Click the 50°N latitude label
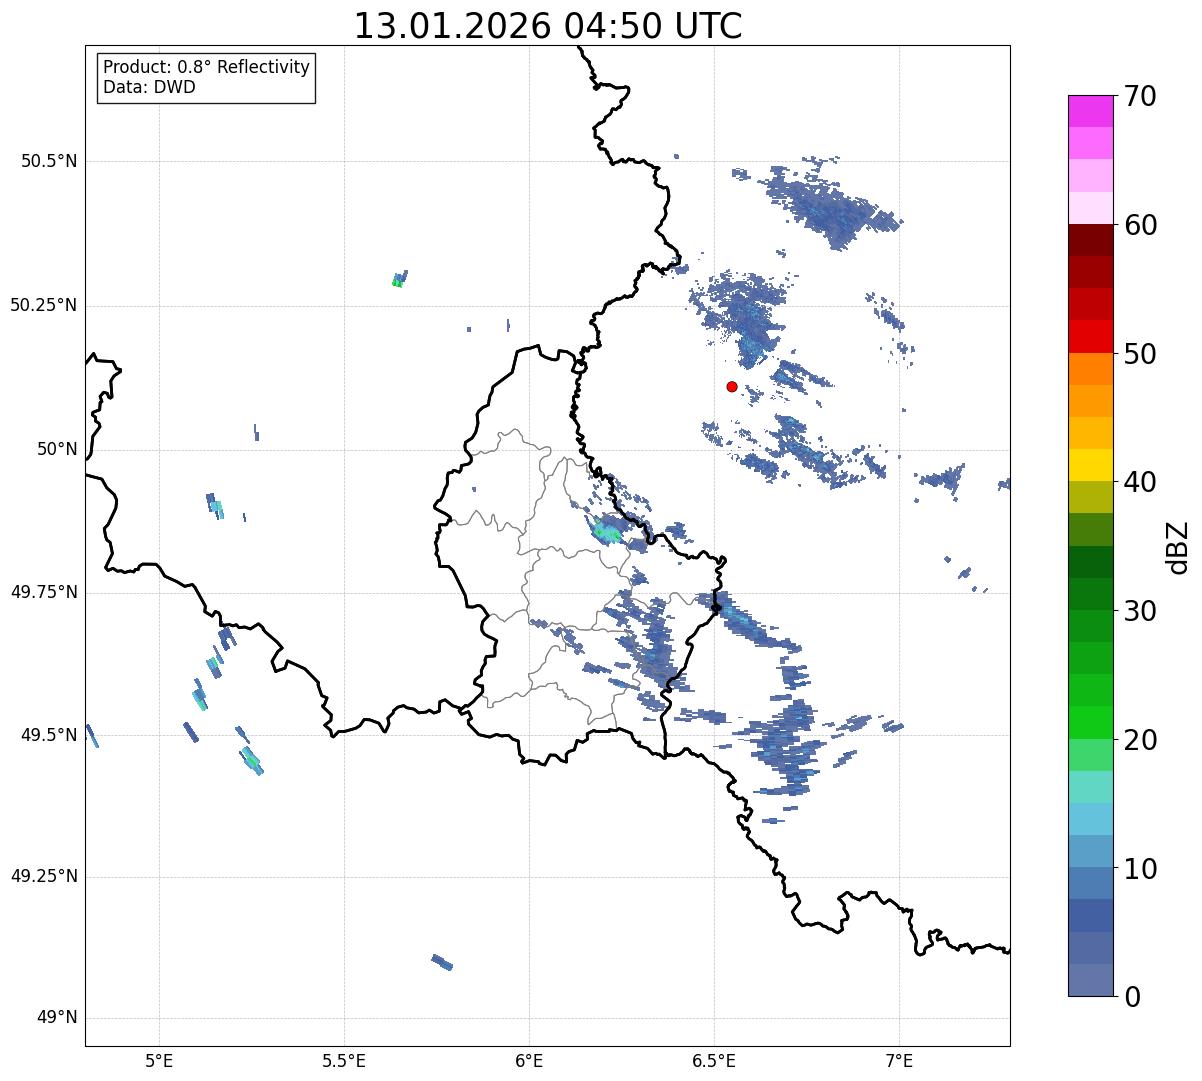This screenshot has width=1202, height=1081. (x=57, y=449)
